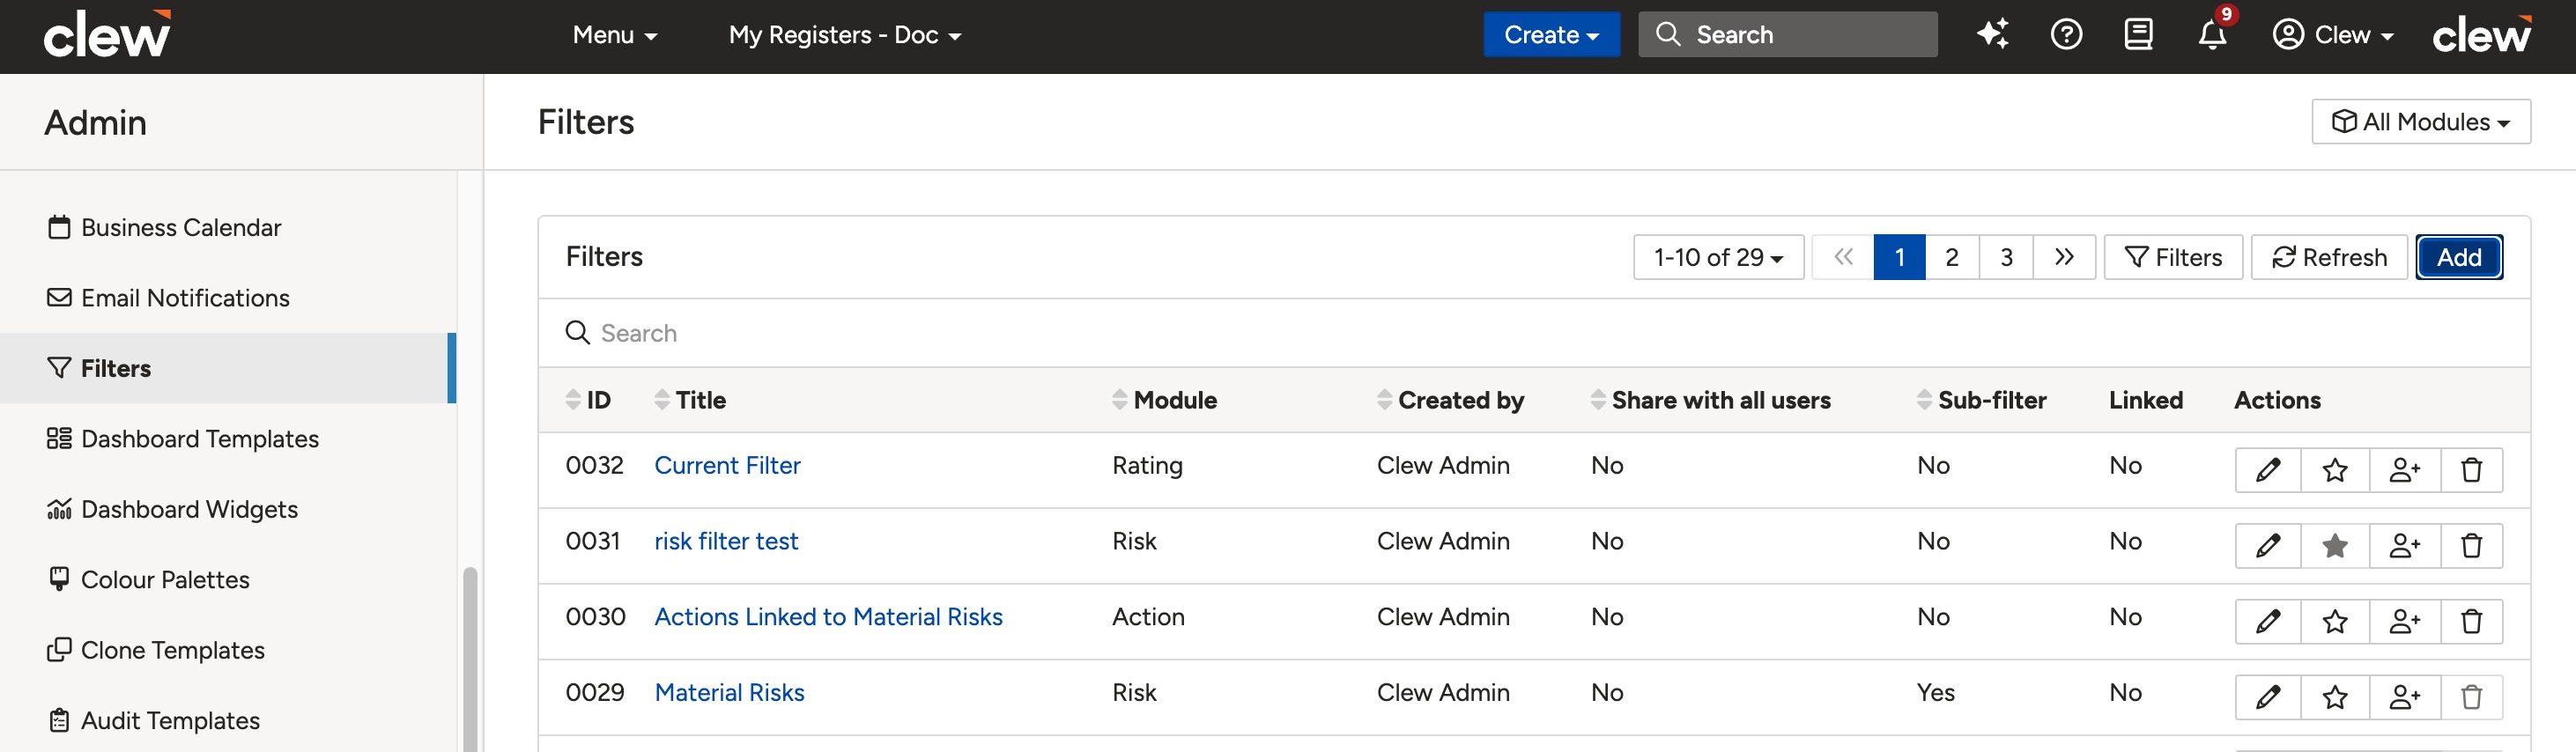The width and height of the screenshot is (2576, 752).
Task: Share the Material Risks filter
Action: coord(2405,697)
